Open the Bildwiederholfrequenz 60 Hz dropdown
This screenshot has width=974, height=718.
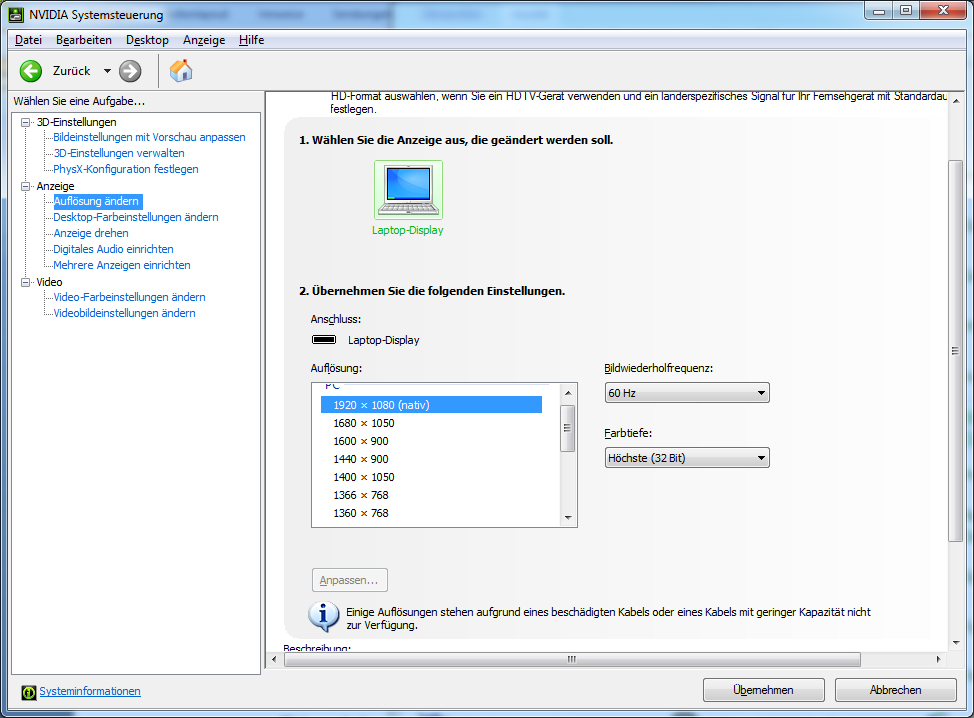tap(687, 393)
